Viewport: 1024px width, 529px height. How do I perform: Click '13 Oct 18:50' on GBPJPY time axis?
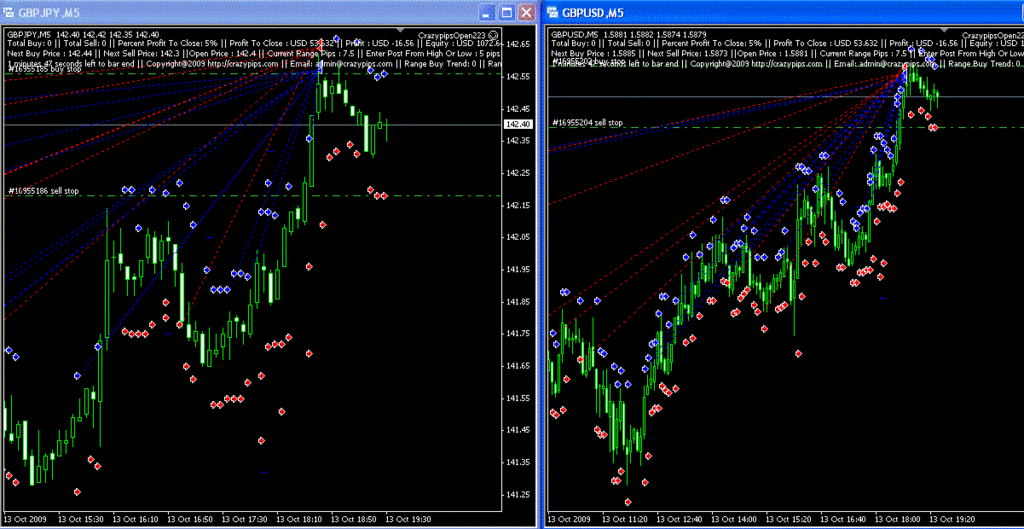[355, 519]
